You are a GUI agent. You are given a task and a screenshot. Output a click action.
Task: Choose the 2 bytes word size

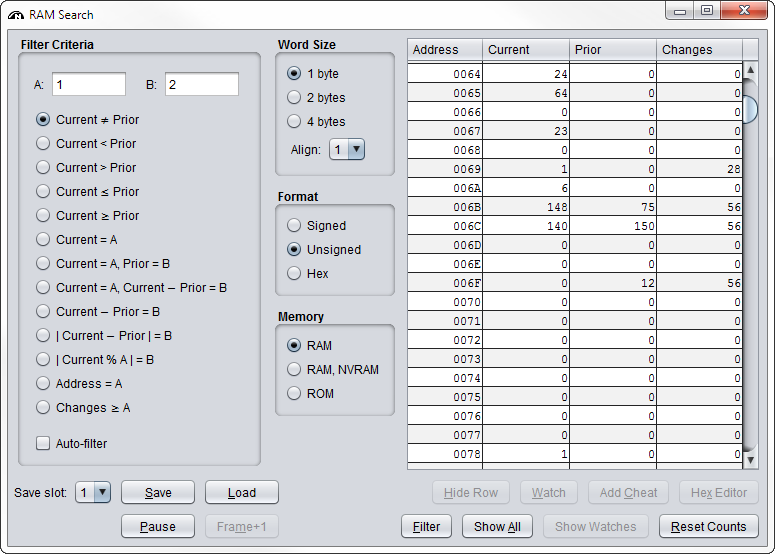(x=294, y=97)
